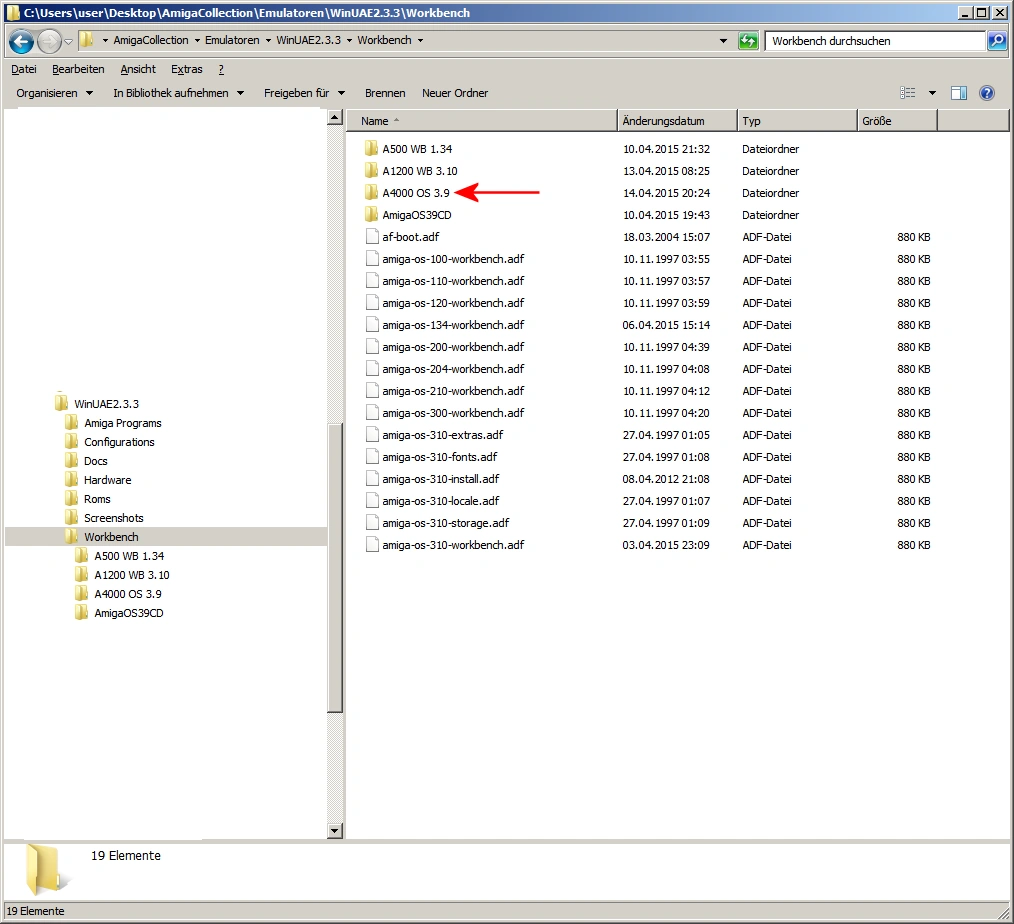Open view options dropdown arrow

(x=932, y=93)
